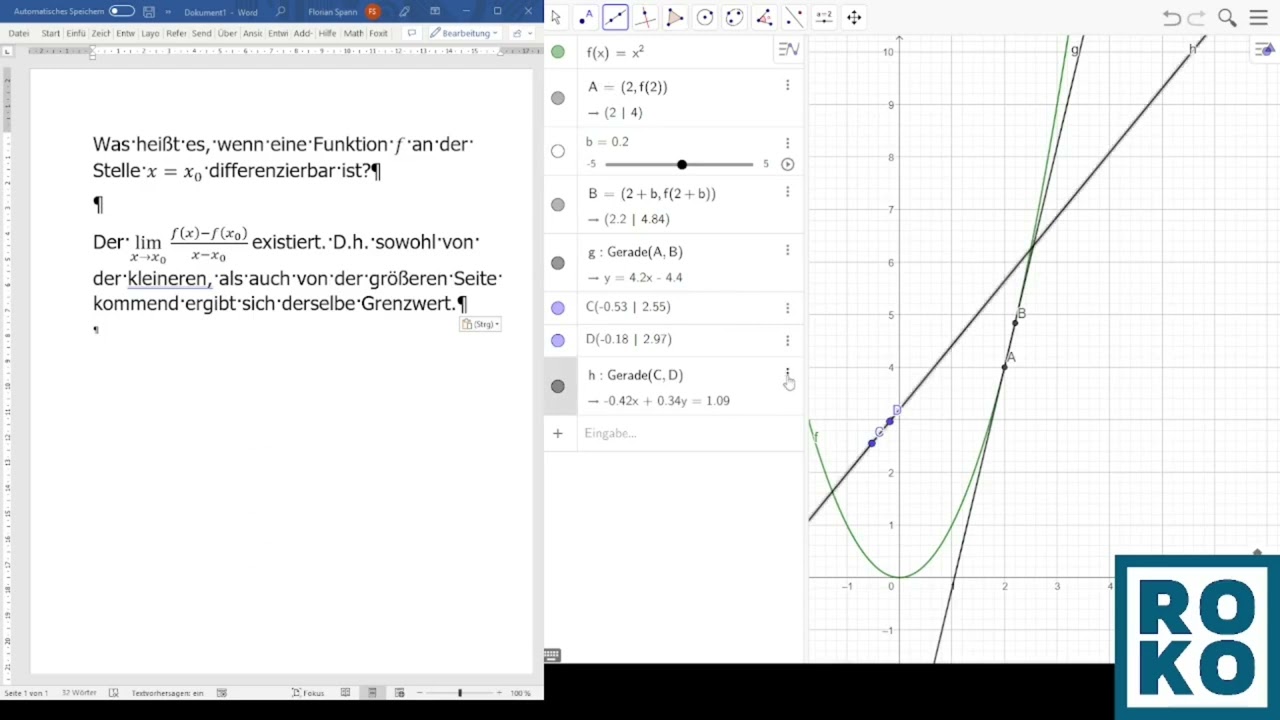The width and height of the screenshot is (1280, 720).
Task: Open the graphics view style bar
Action: point(1266,50)
